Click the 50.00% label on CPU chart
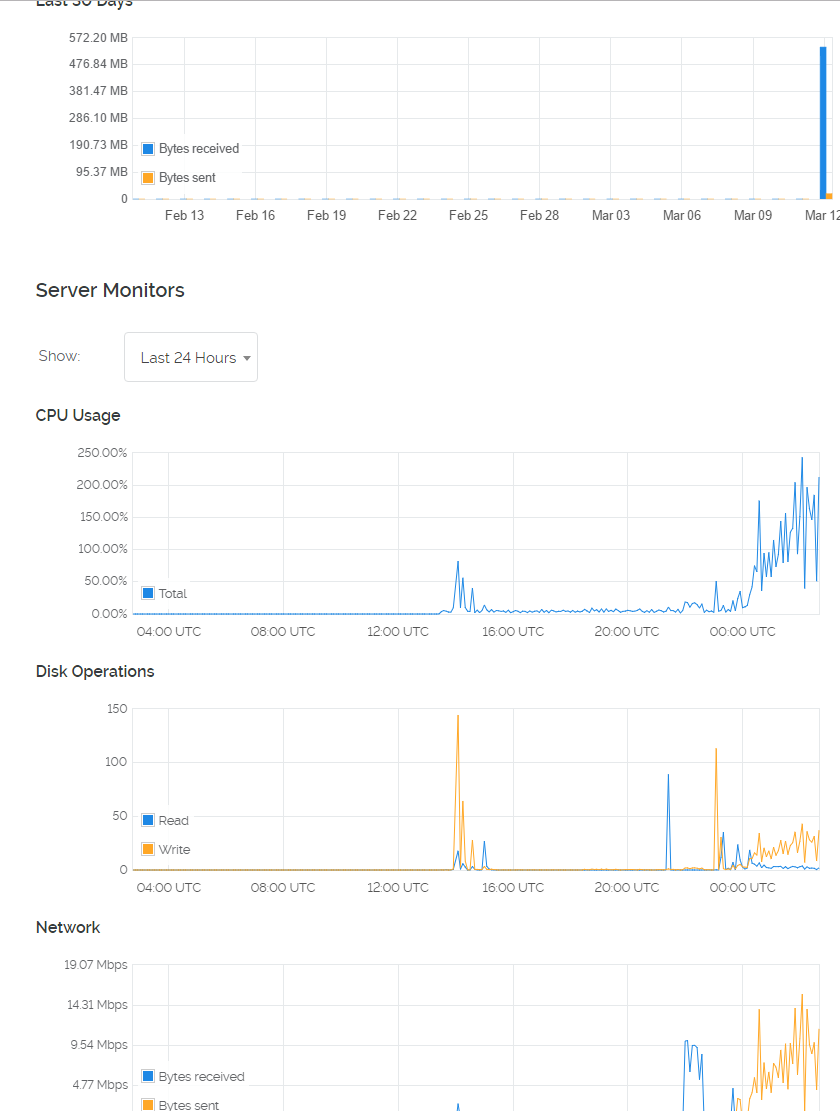This screenshot has width=840, height=1111. point(106,581)
